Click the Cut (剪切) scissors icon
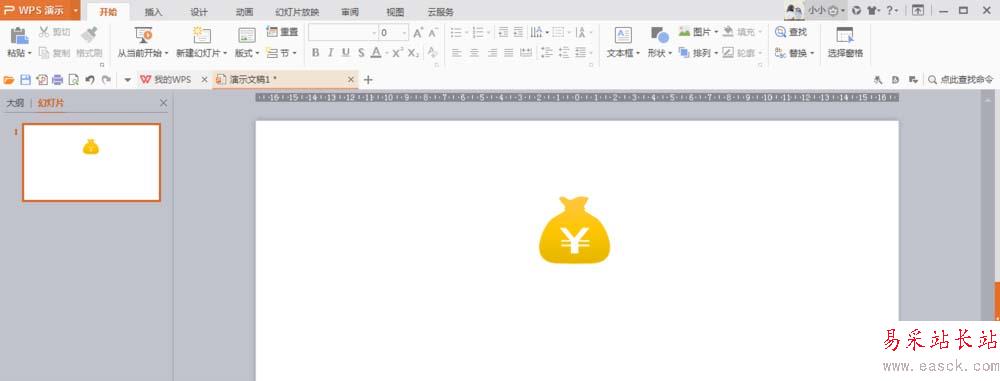This screenshot has width=1000, height=381. (44, 32)
